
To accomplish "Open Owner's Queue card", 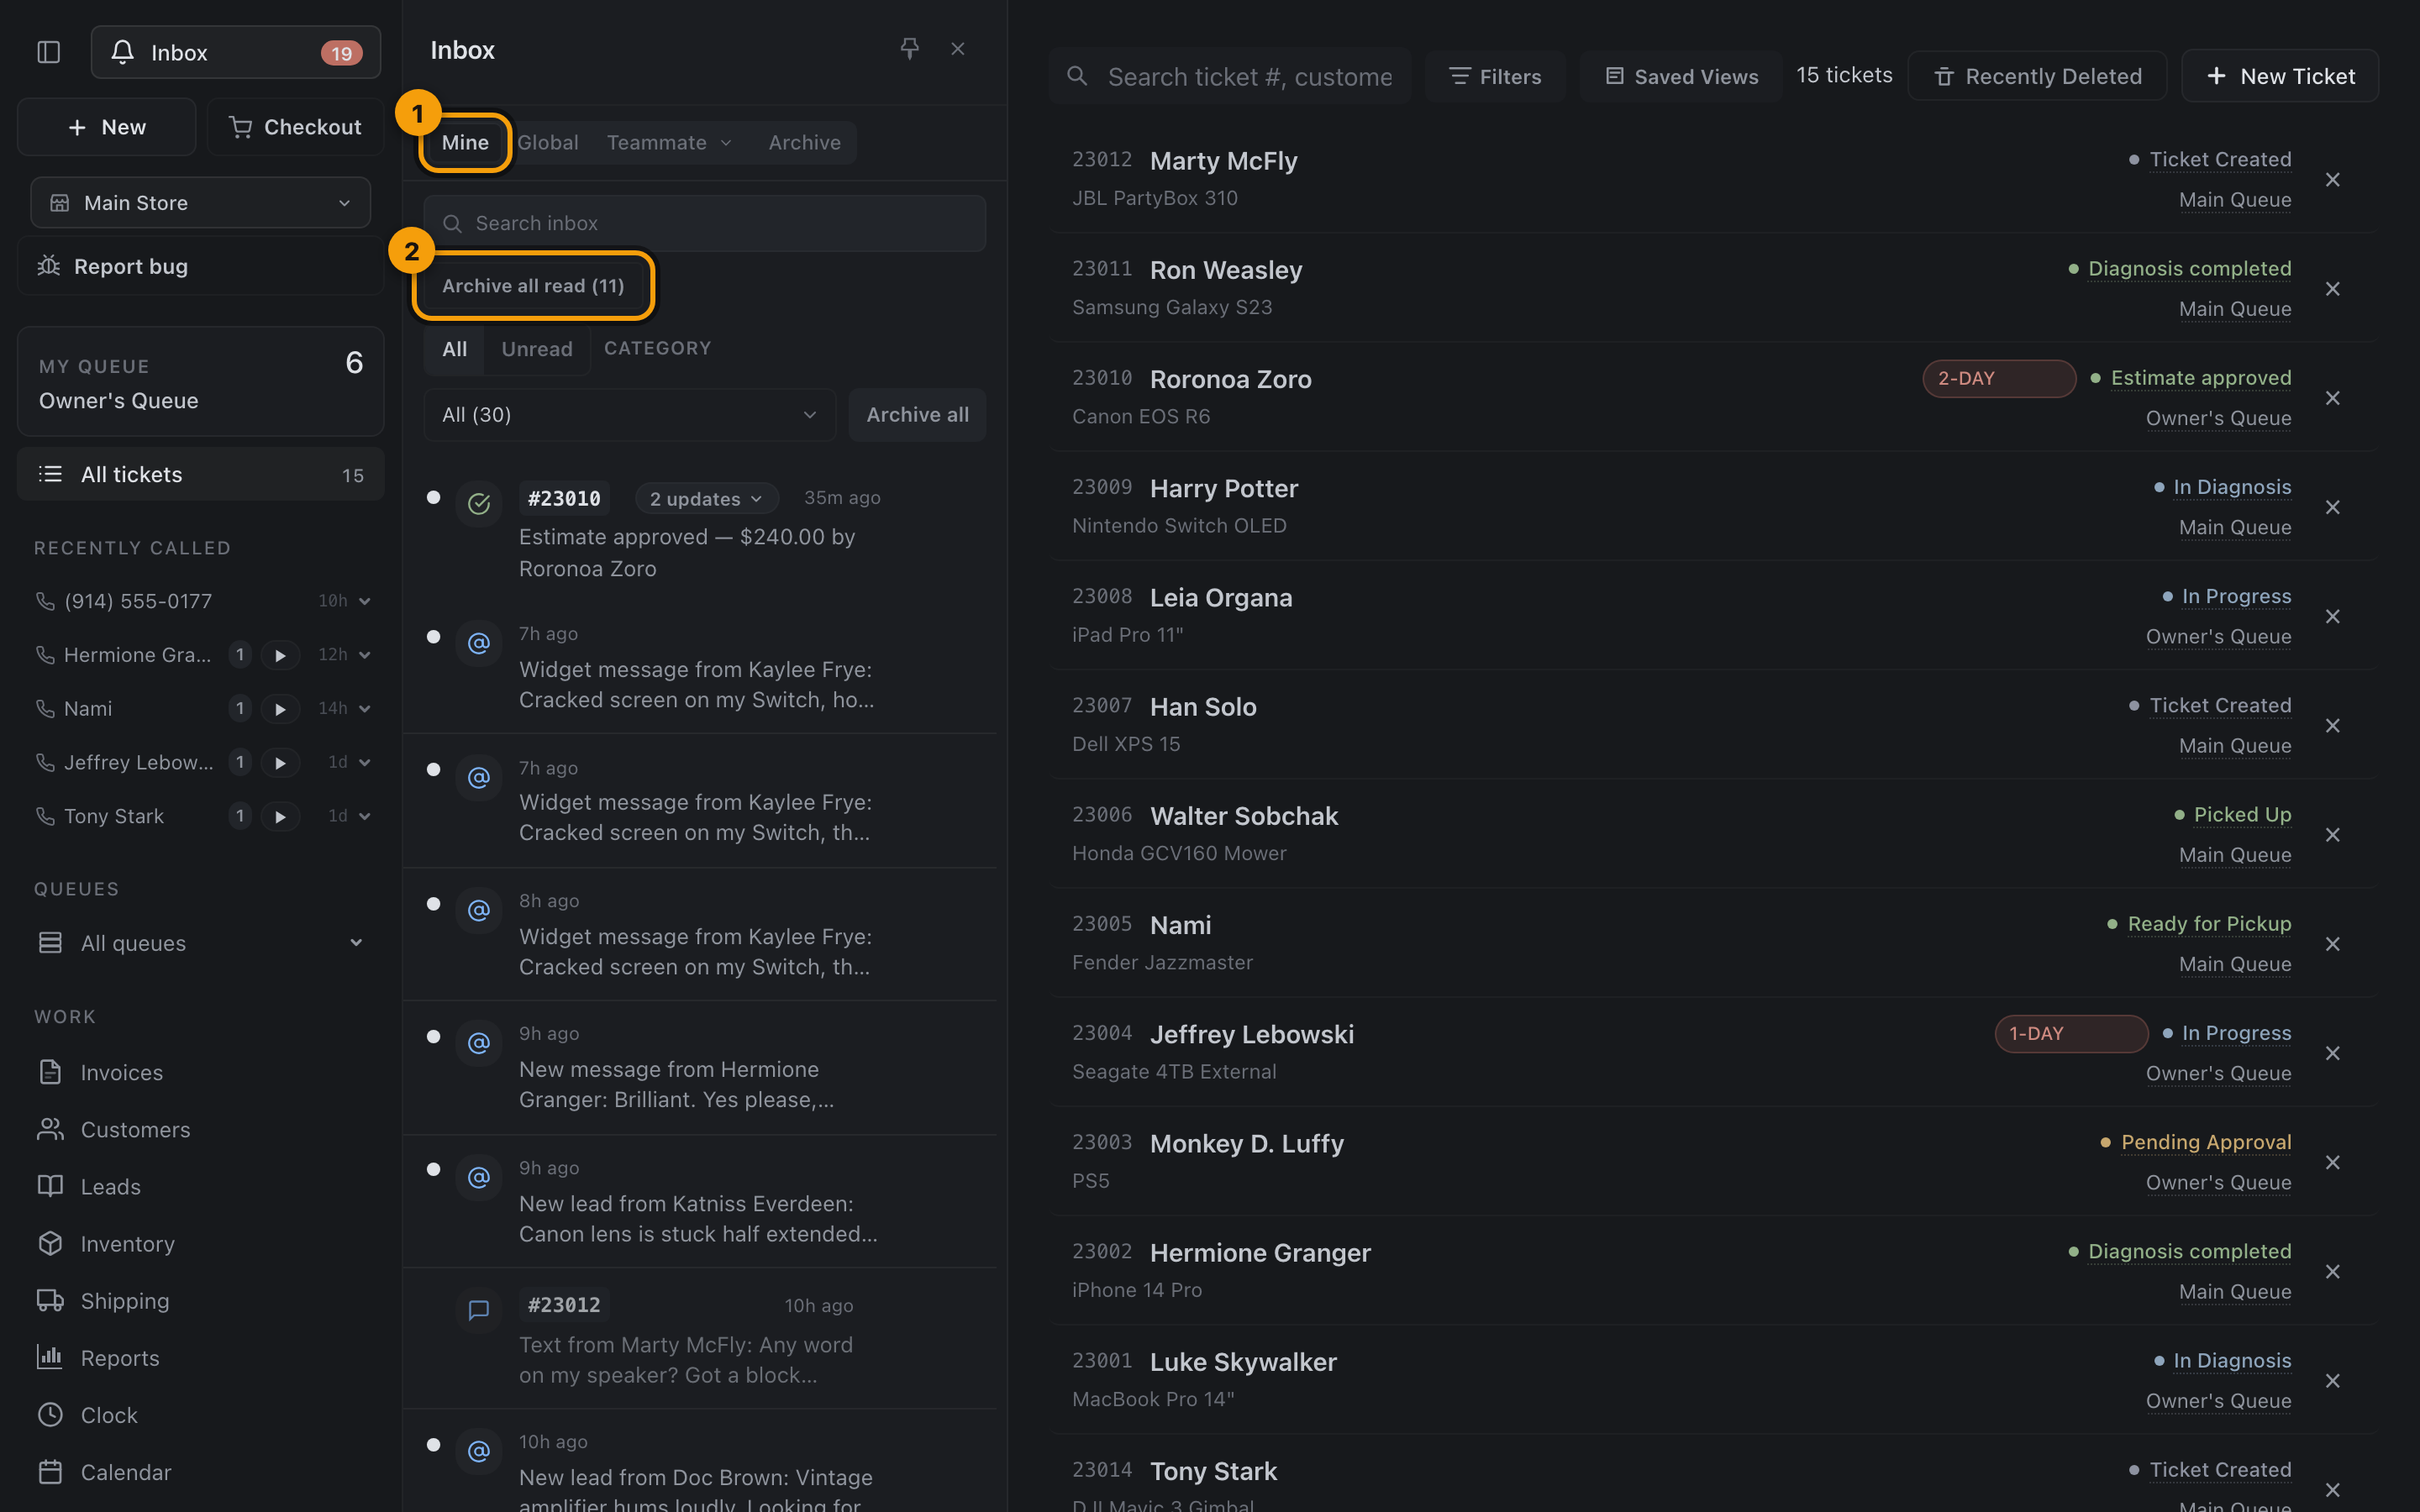I will (201, 382).
